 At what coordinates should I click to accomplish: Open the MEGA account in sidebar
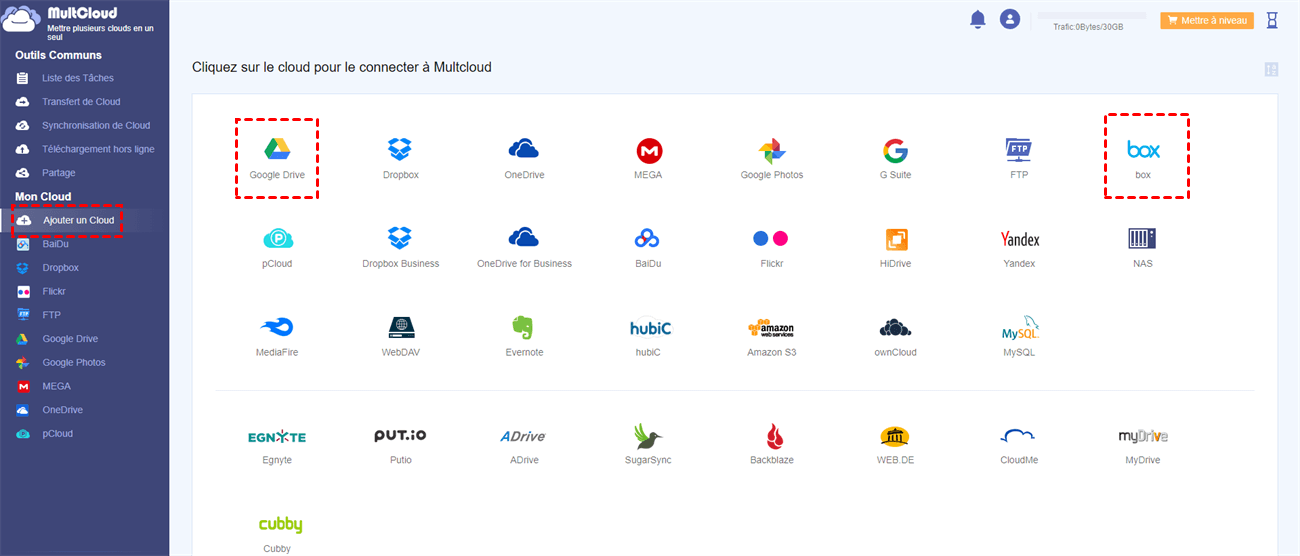(56, 386)
